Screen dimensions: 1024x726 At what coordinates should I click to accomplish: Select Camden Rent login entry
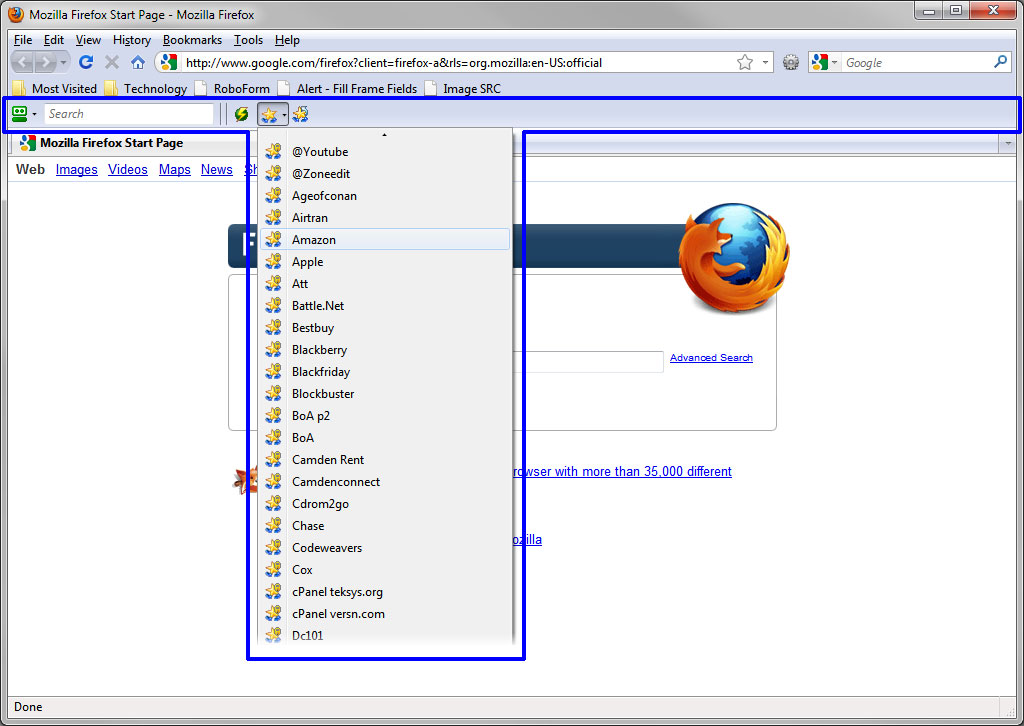pos(385,460)
